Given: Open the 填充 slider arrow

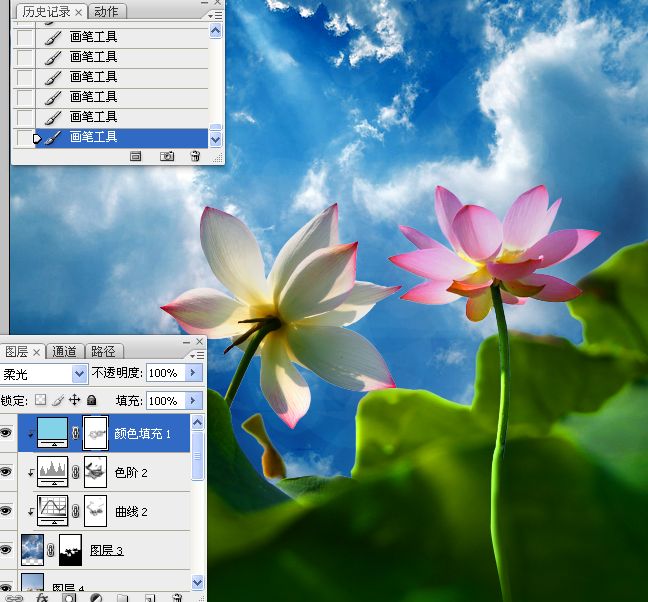Looking at the screenshot, I should coord(193,400).
